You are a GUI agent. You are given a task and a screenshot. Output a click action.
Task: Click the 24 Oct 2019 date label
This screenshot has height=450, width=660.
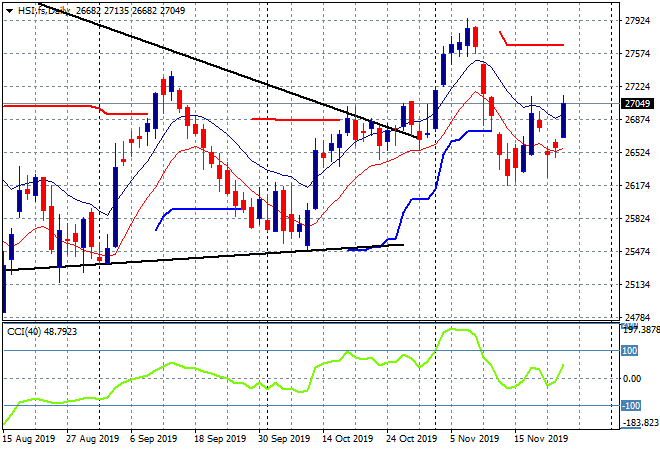(411, 439)
